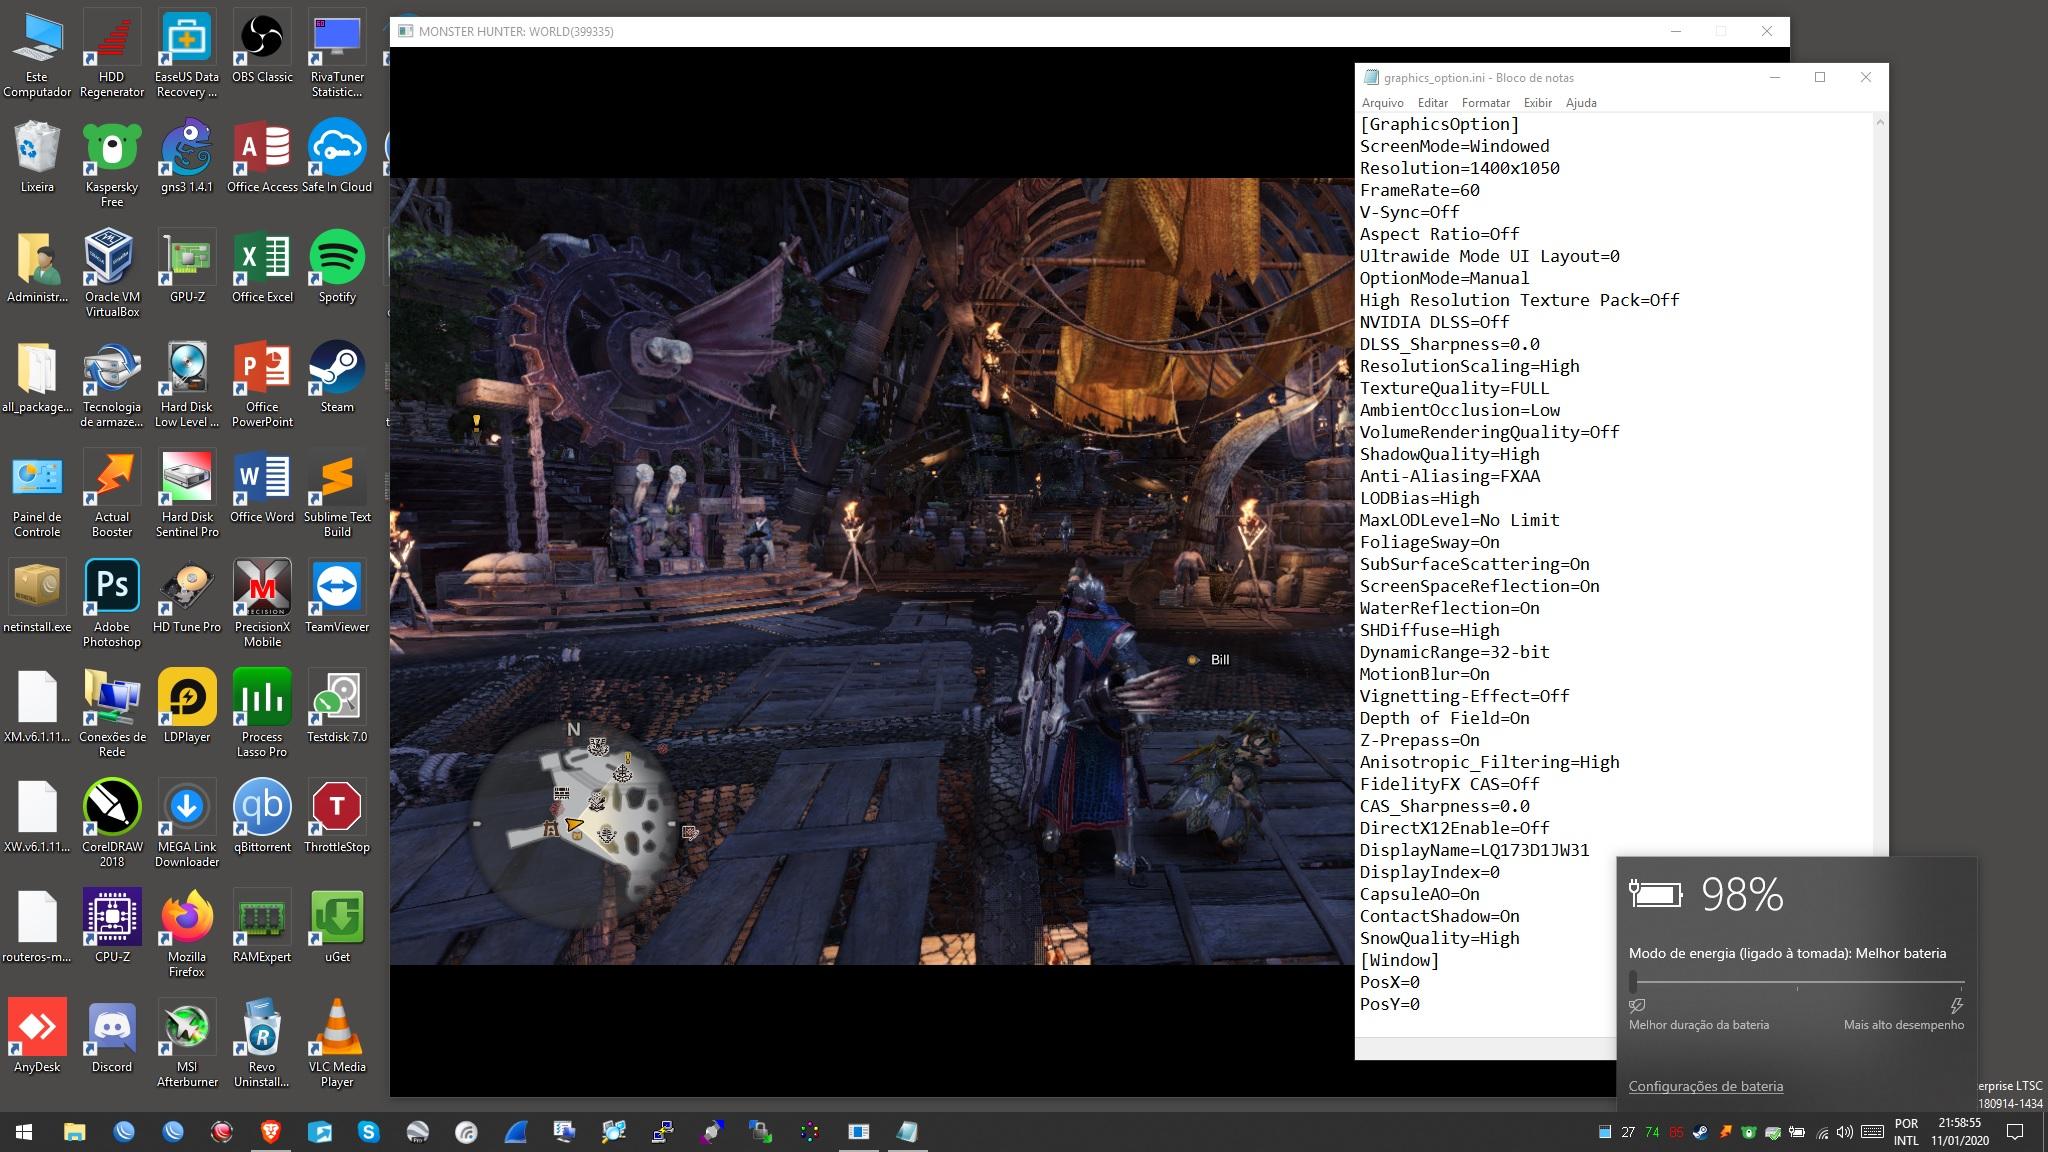Screen dimensions: 2048x1152
Task: Open the RAMExpert desktop shortcut
Action: pos(262,925)
